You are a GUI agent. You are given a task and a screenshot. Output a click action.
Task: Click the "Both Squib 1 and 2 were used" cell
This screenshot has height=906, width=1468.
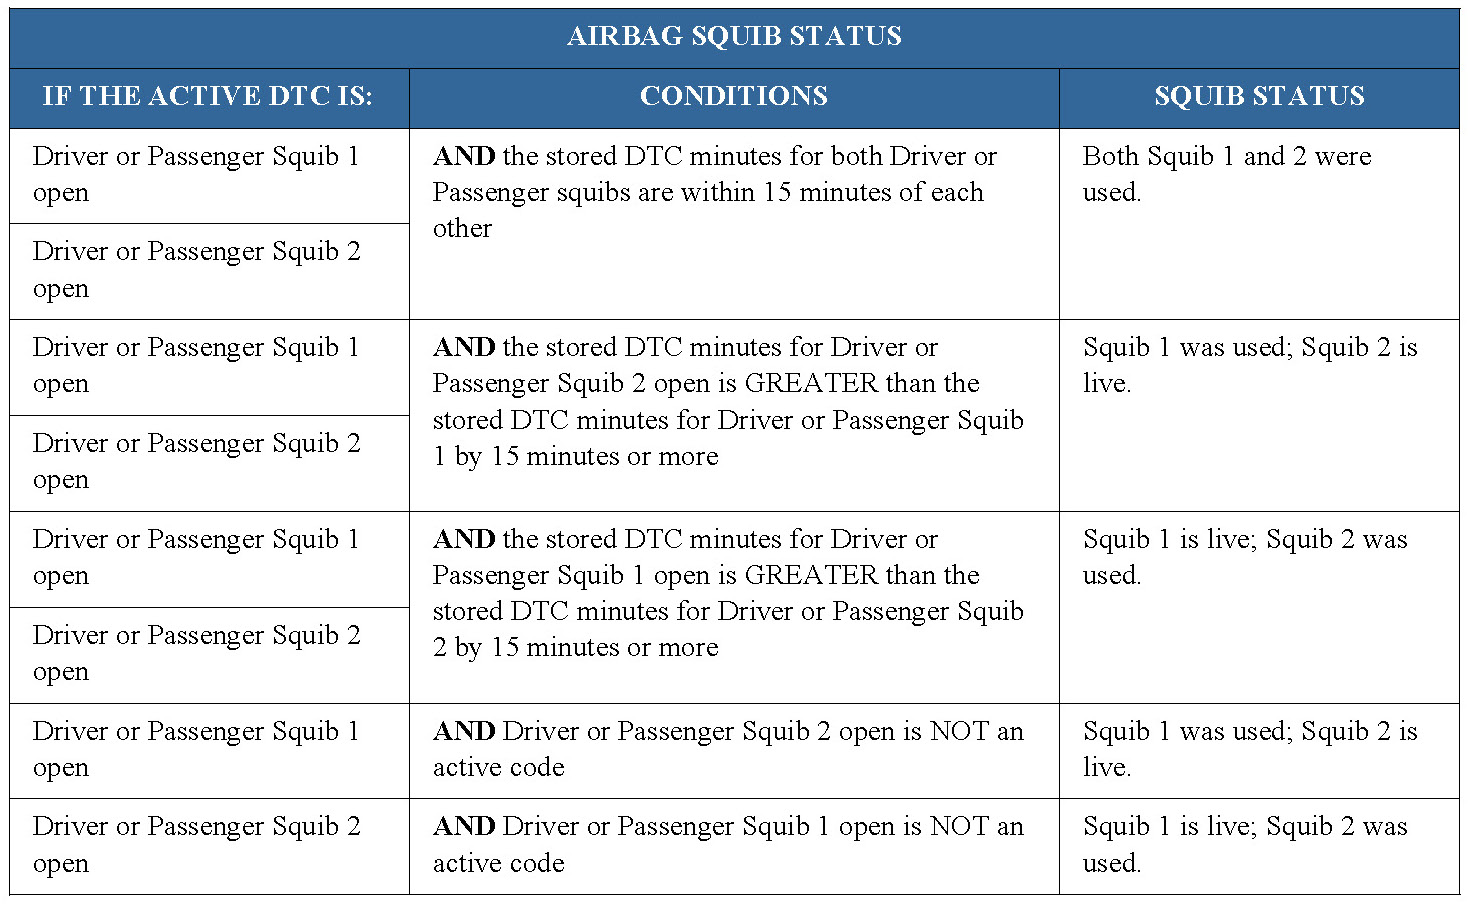1226,174
